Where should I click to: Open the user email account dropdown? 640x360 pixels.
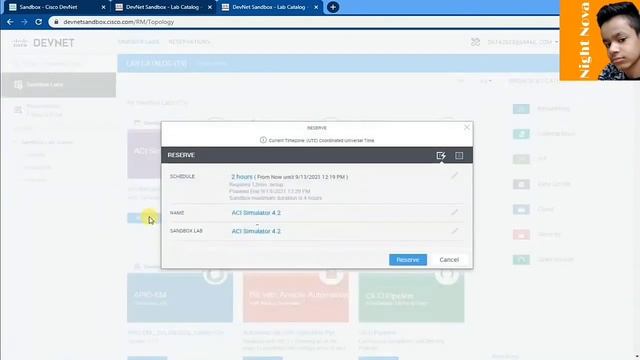[x=522, y=42]
